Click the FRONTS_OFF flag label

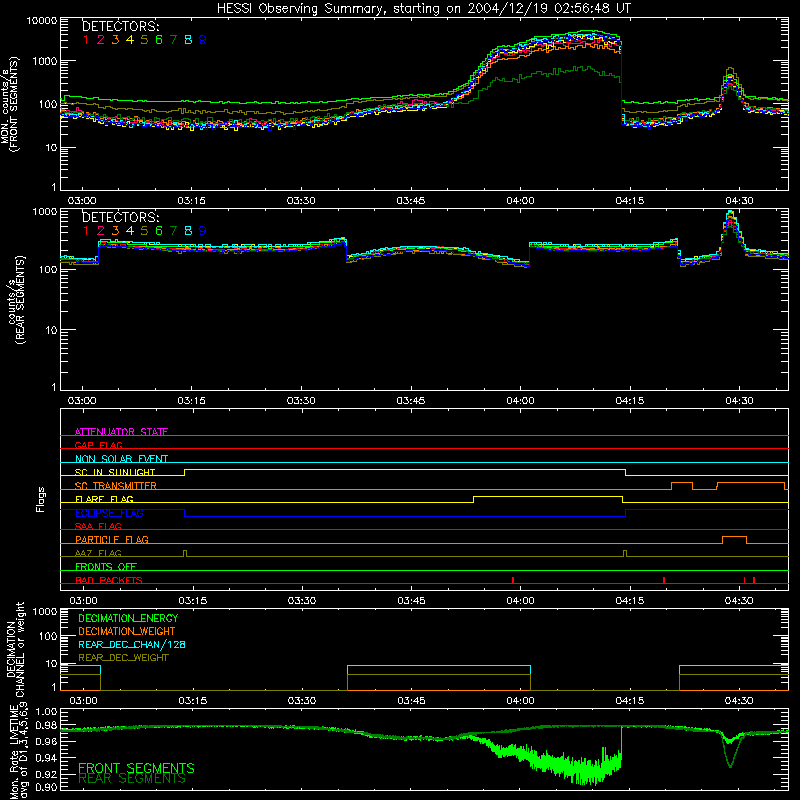click(106, 566)
